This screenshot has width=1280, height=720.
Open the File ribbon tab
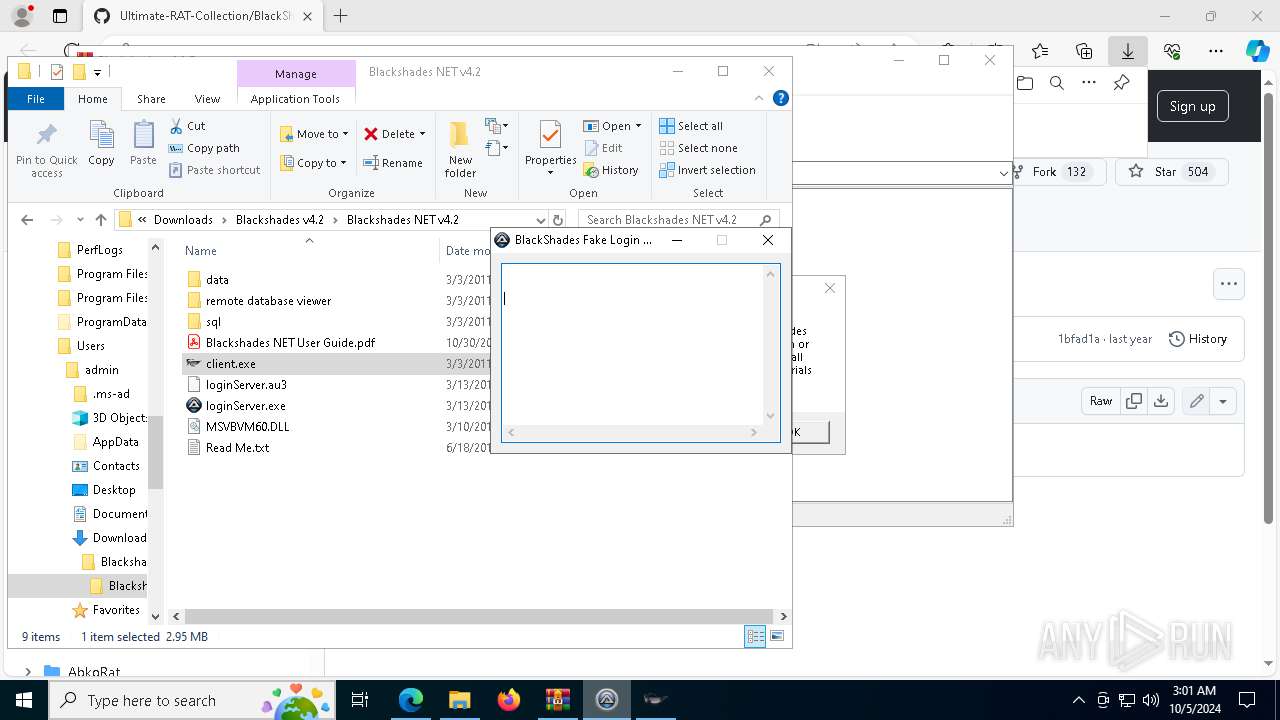36,99
